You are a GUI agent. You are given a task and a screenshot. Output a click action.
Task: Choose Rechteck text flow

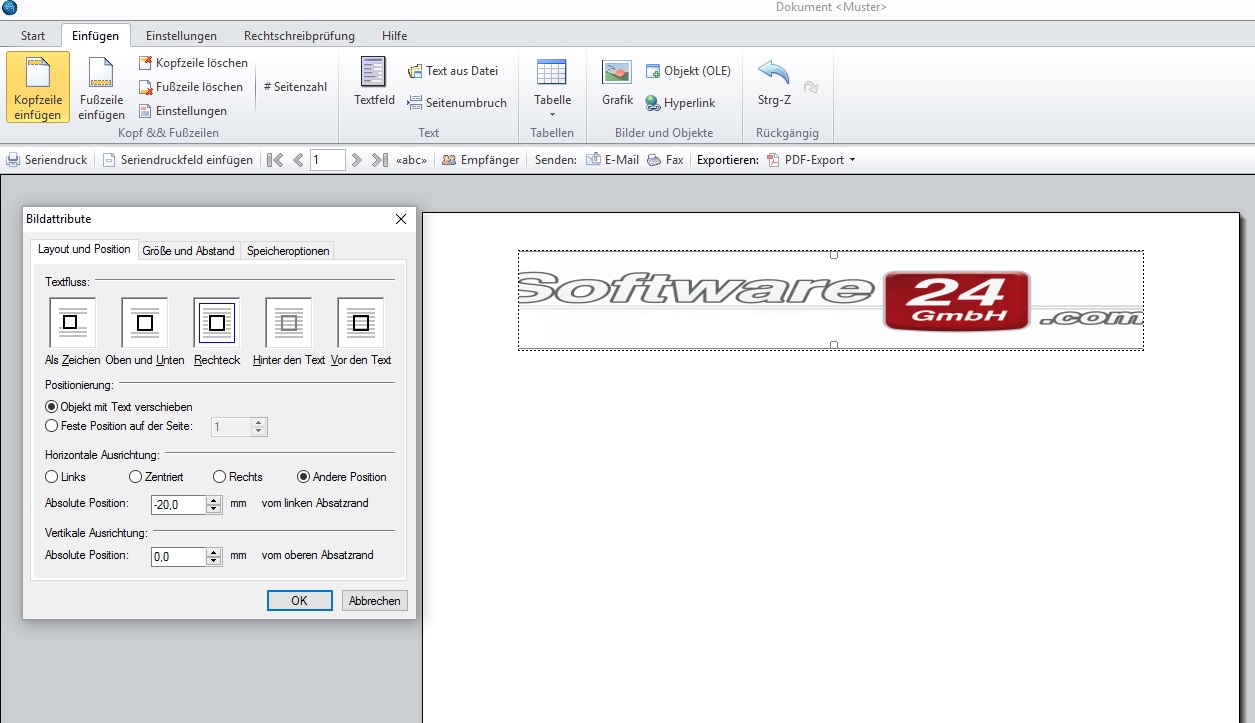point(216,322)
